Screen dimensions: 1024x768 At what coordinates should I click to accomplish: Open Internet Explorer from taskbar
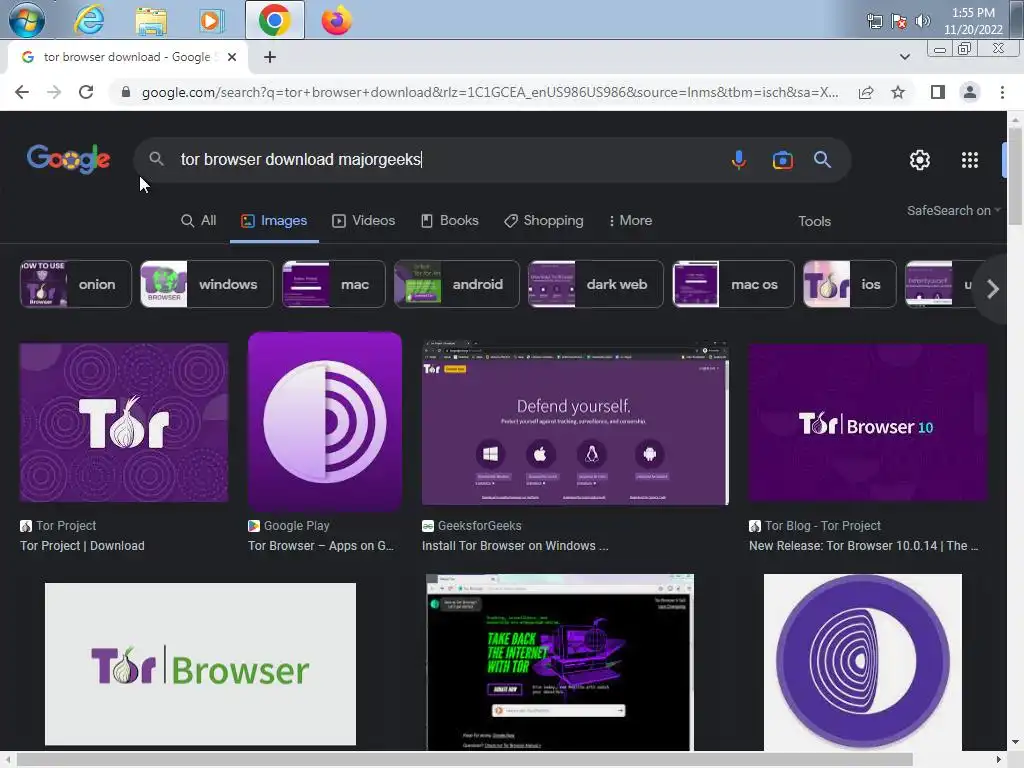point(89,20)
